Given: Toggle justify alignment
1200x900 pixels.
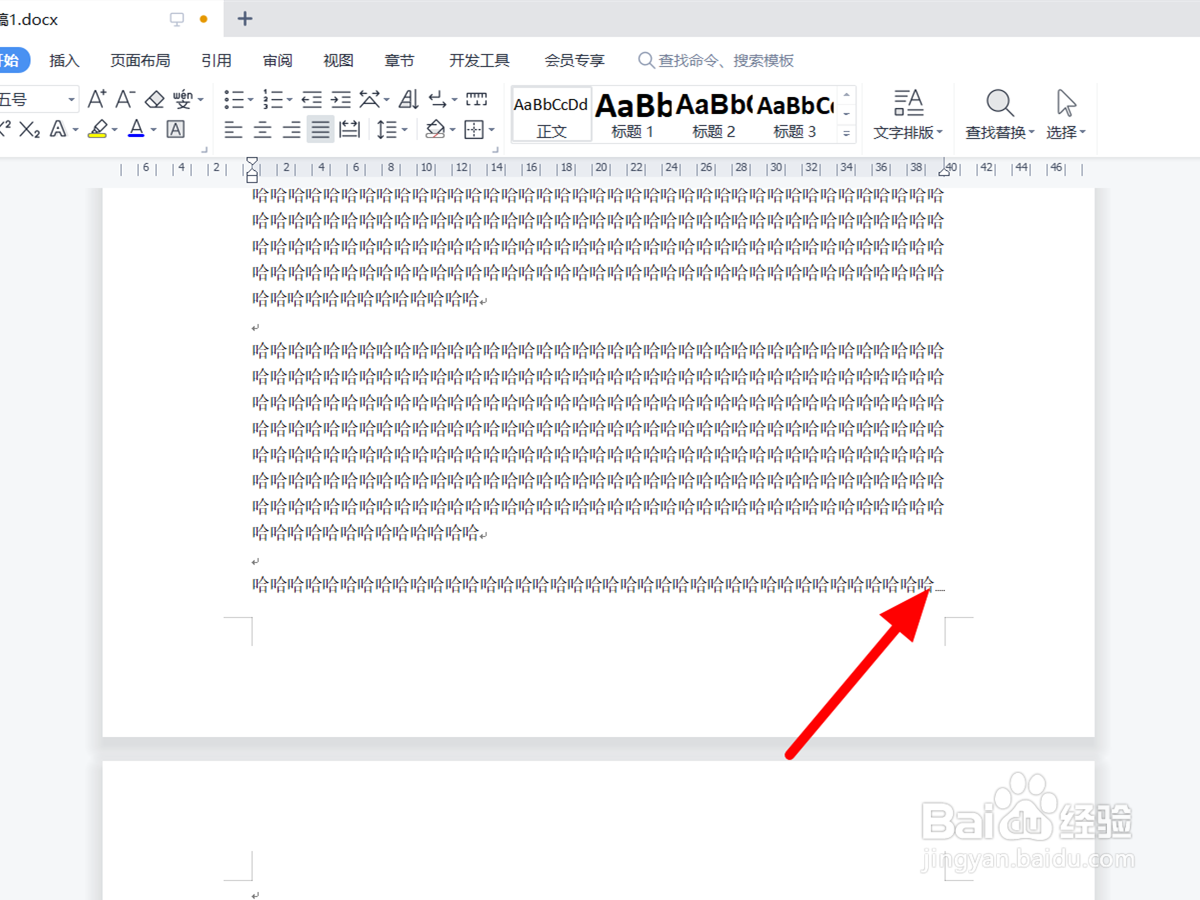Looking at the screenshot, I should coord(320,129).
